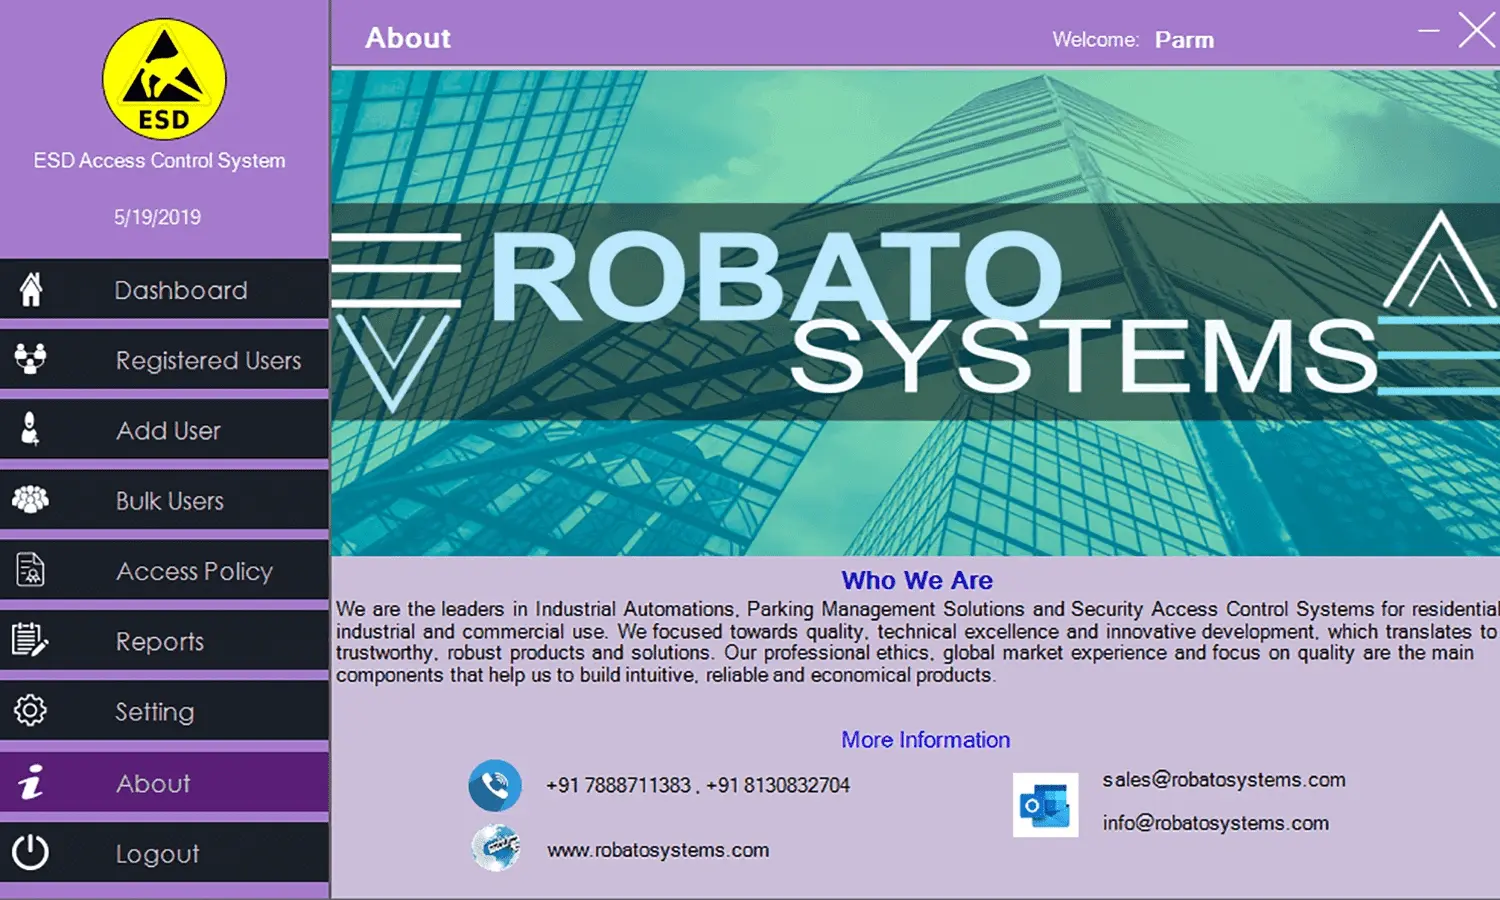Open the About menu item
This screenshot has width=1500, height=900.
click(153, 783)
